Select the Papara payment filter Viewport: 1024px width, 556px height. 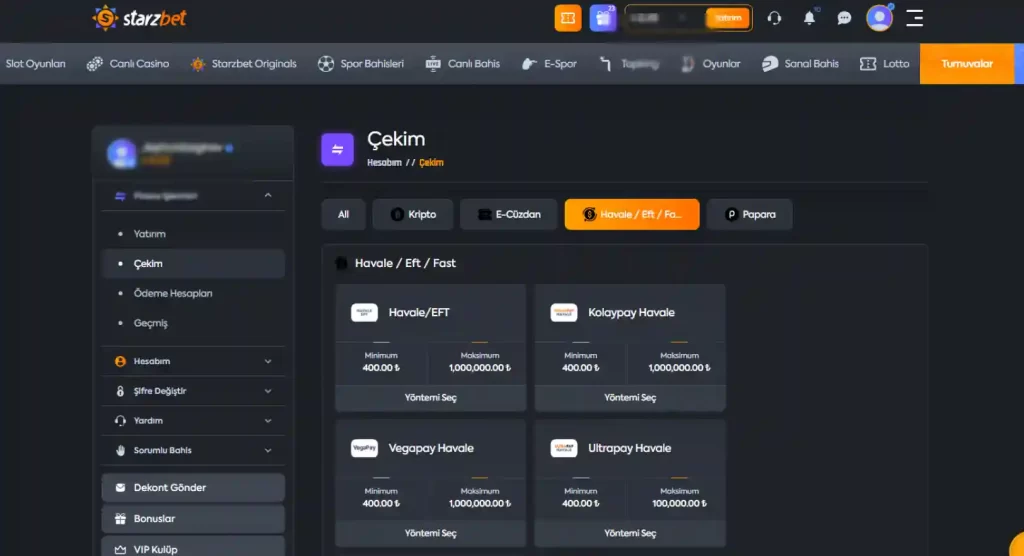point(750,214)
